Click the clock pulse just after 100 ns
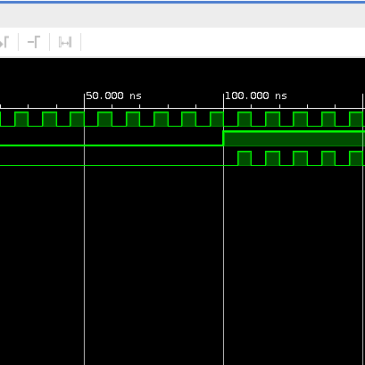The image size is (365, 365). pos(244,119)
